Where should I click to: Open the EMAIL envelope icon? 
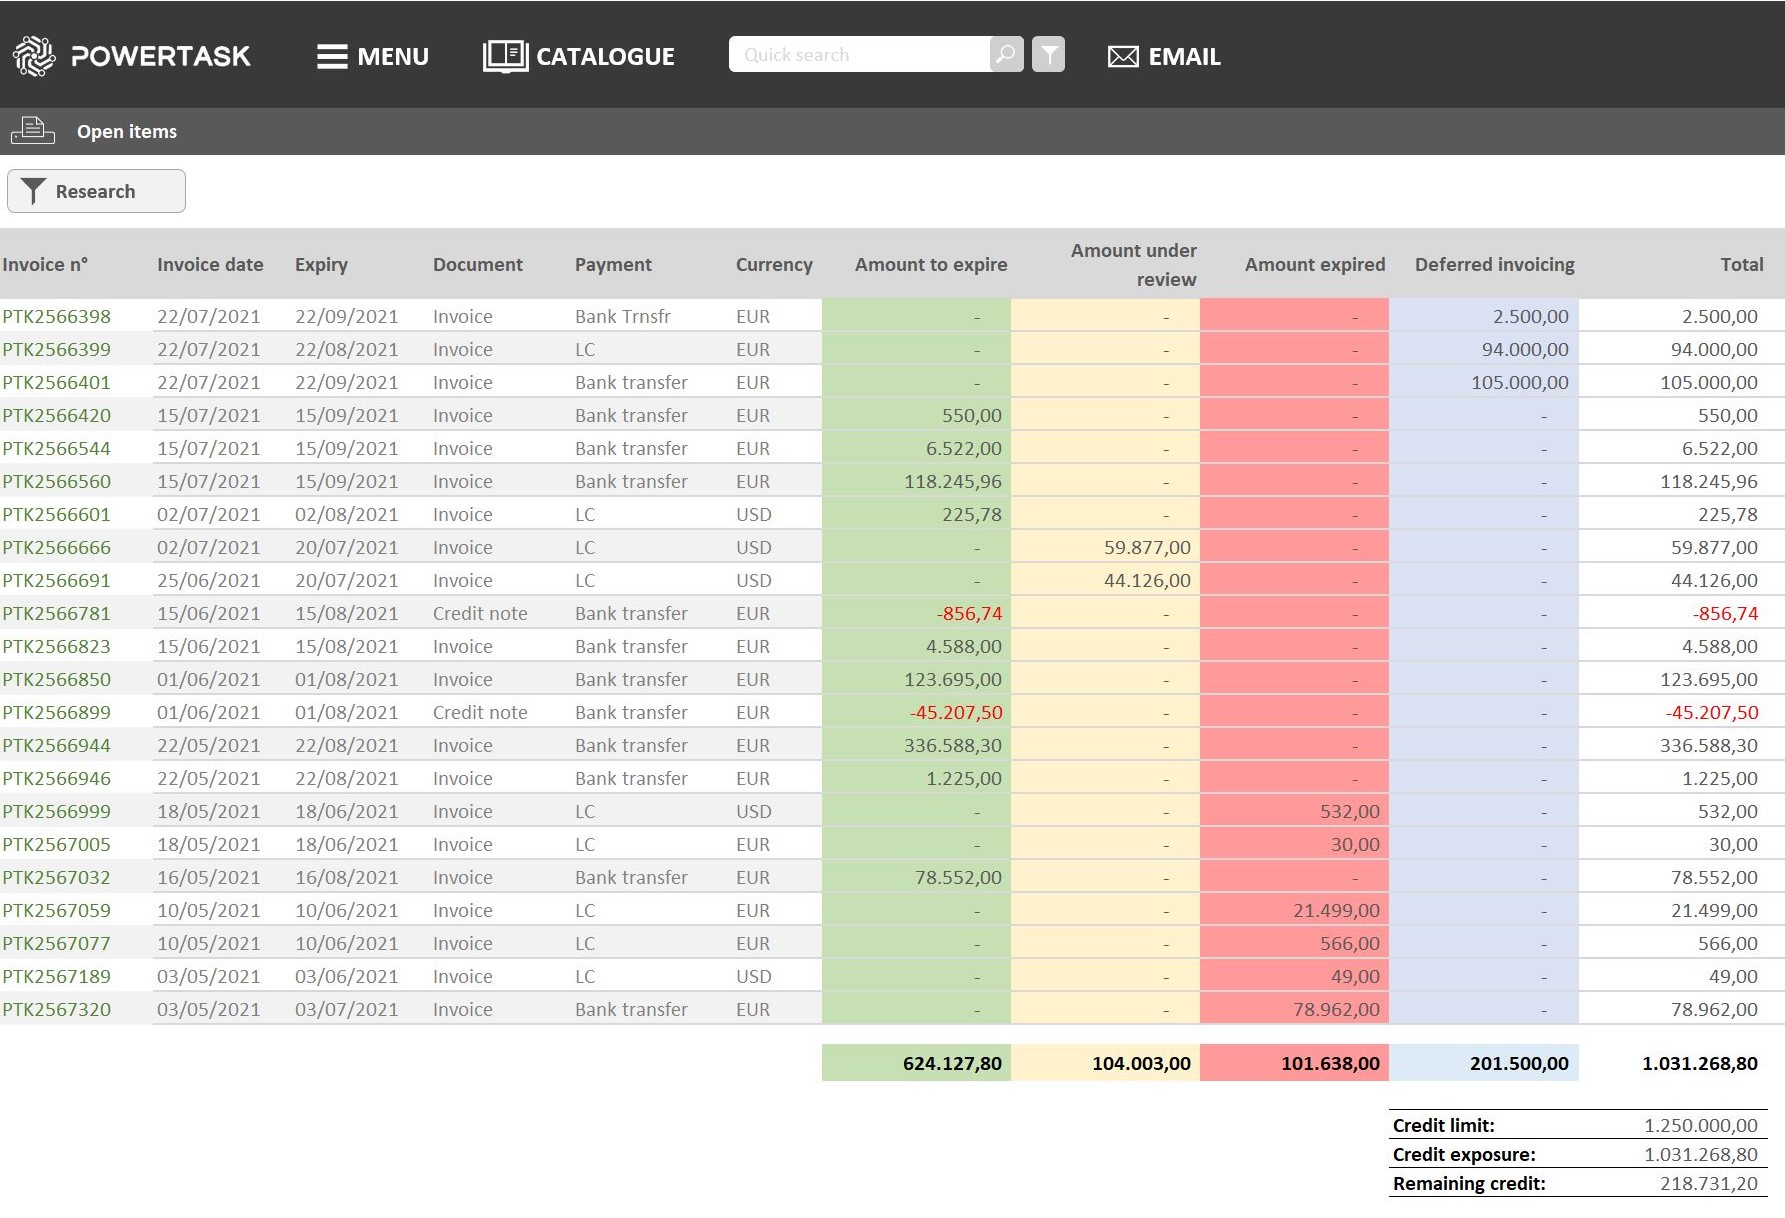pos(1123,57)
